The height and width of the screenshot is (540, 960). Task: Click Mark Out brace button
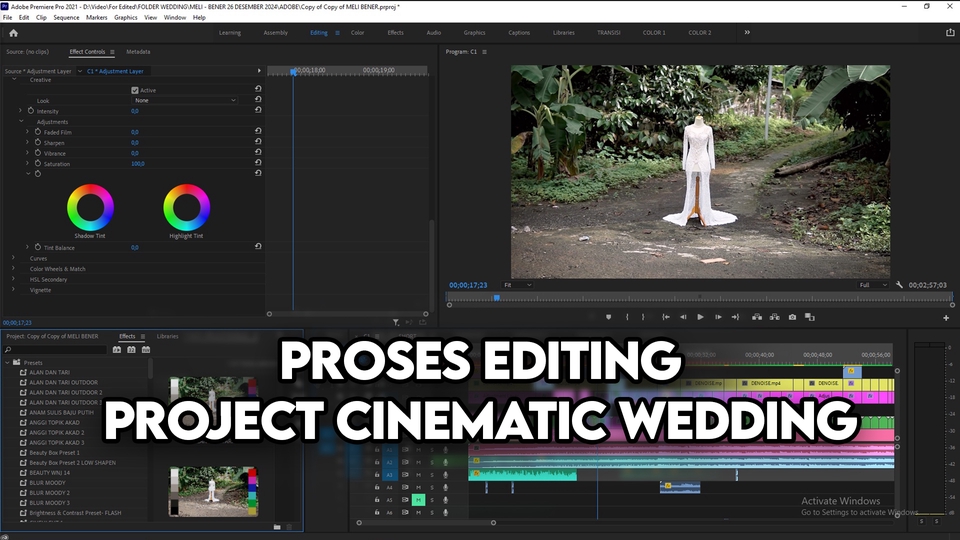pyautogui.click(x=643, y=317)
